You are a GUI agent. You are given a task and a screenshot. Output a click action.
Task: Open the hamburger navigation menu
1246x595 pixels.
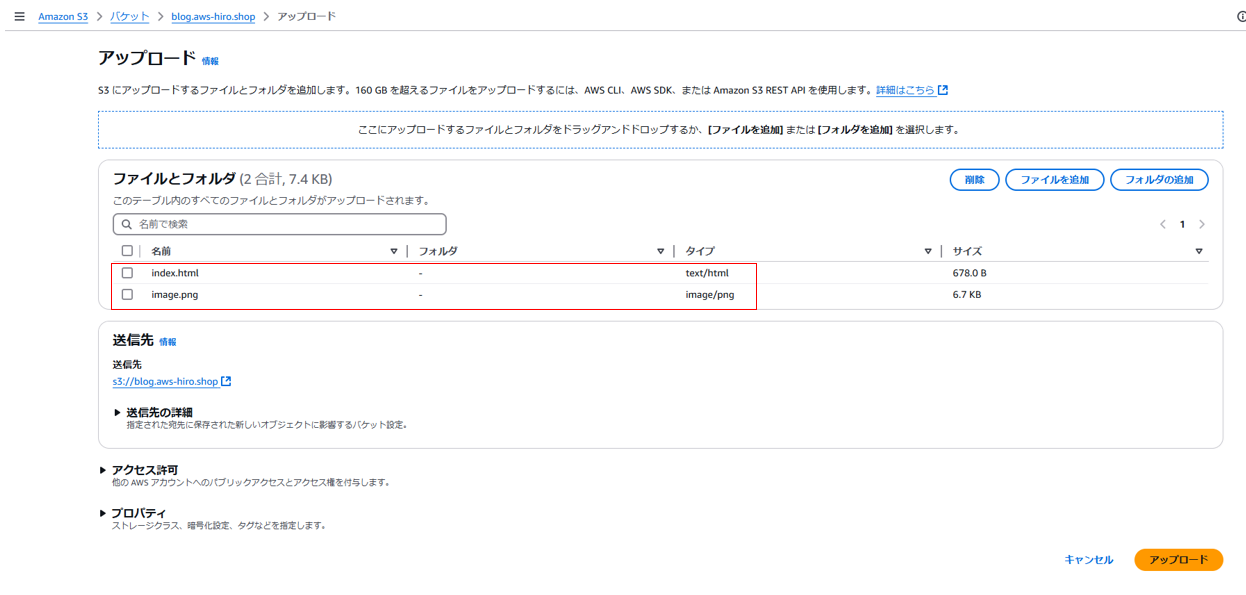[x=19, y=17]
